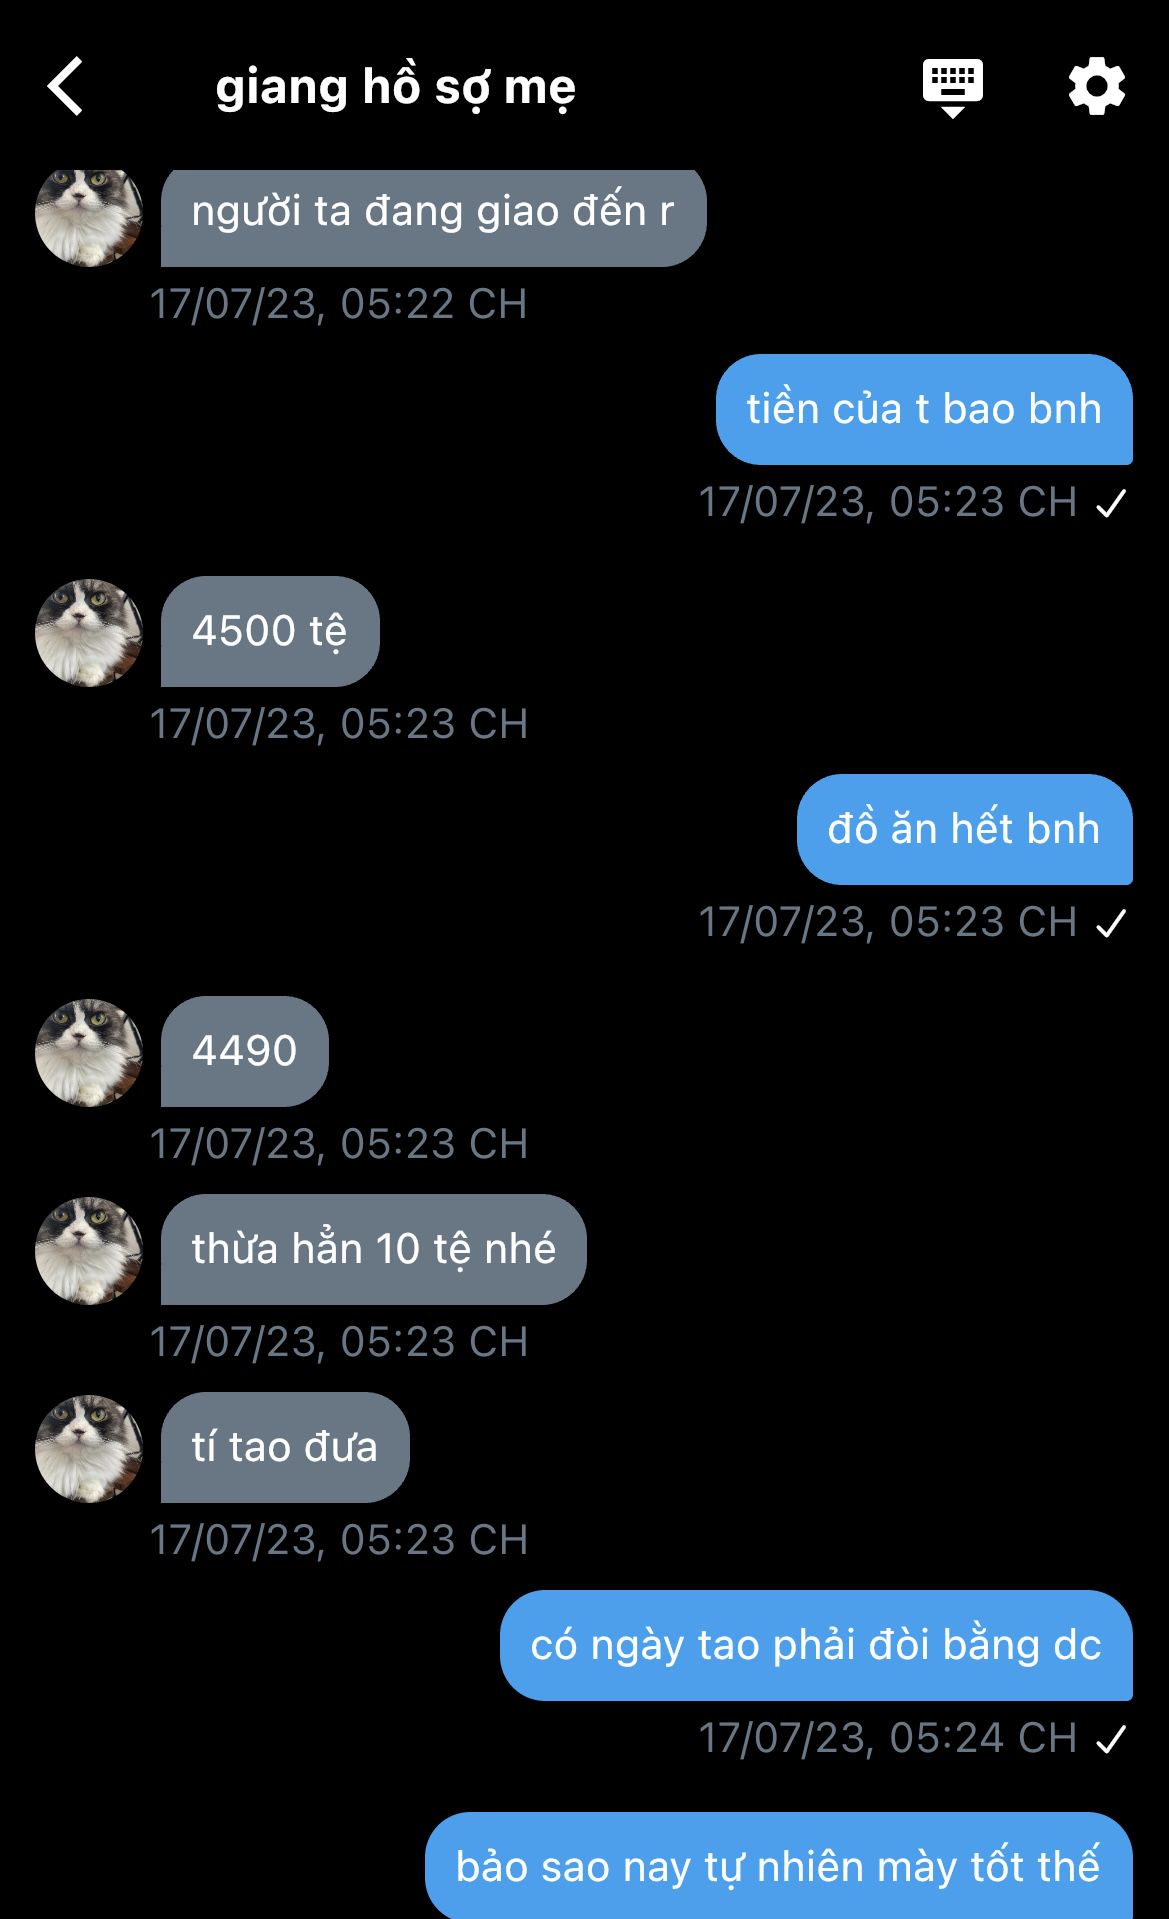Screen dimensions: 1169x1919
Task: Select 'thừa hẳn 10 tệ nhé' message
Action: coord(374,1249)
